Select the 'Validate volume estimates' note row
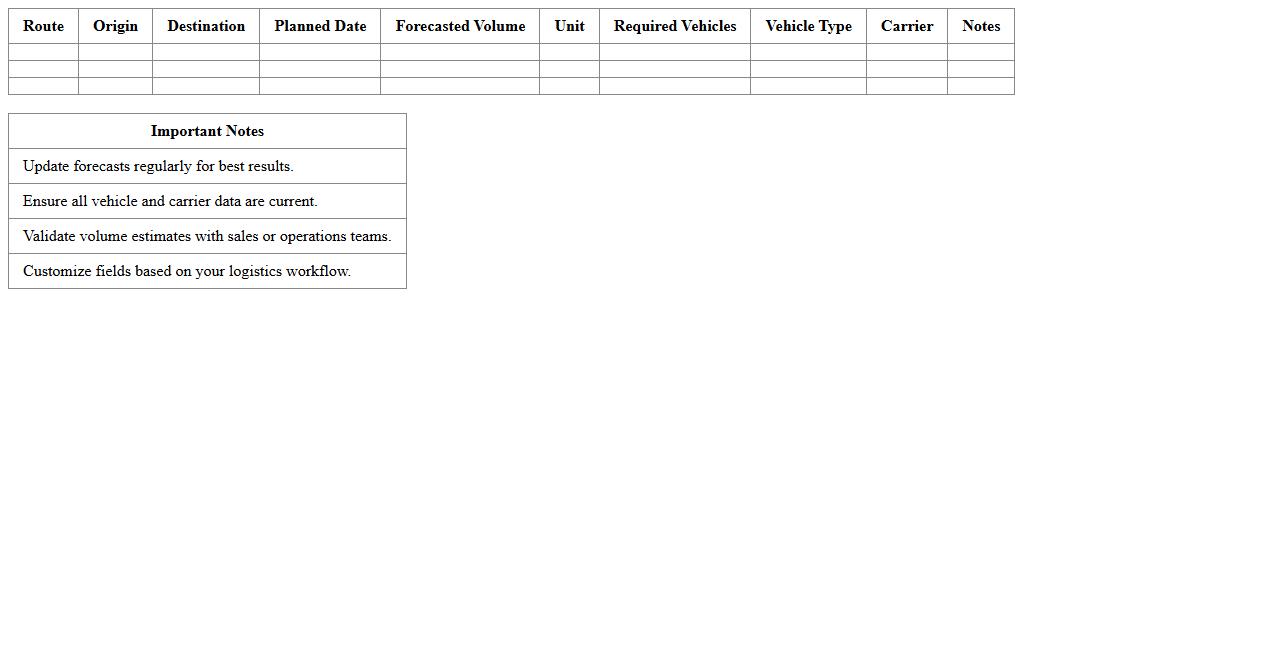 tap(207, 236)
